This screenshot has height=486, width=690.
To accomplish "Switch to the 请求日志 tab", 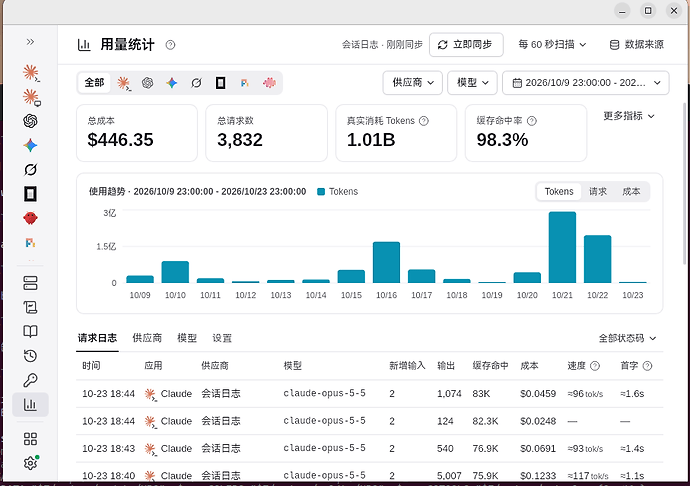I will point(97,338).
